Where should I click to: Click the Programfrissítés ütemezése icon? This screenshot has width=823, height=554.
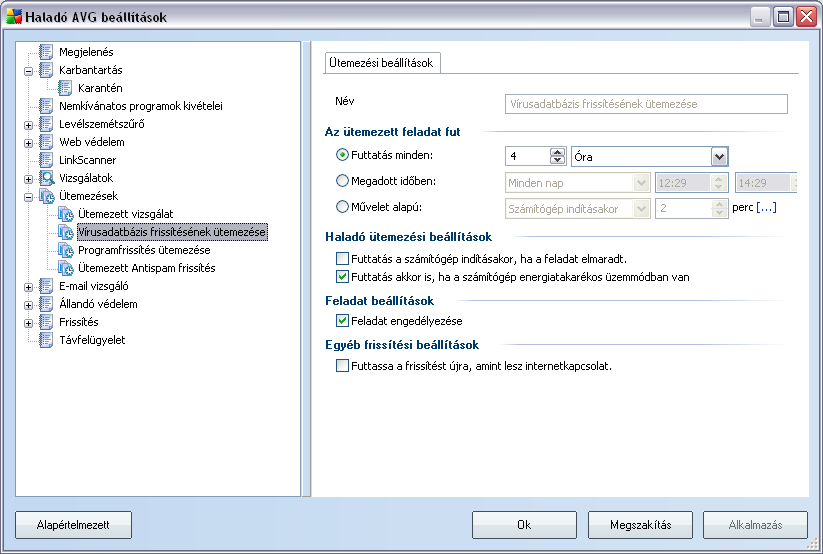coord(66,250)
